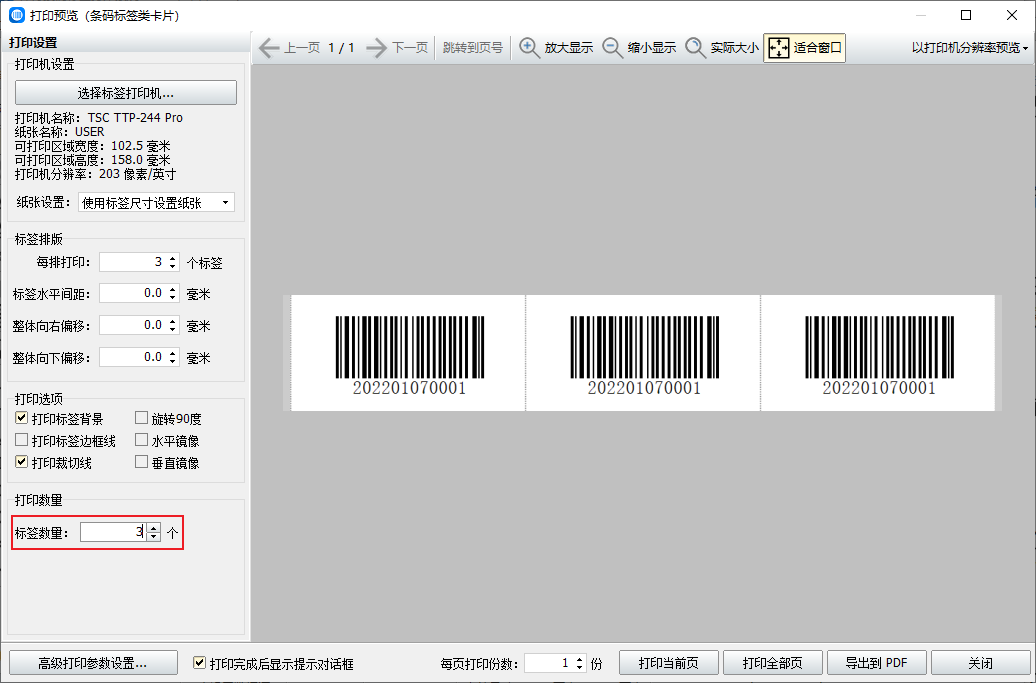Uncheck 打印标签背景 option

(x=21, y=418)
